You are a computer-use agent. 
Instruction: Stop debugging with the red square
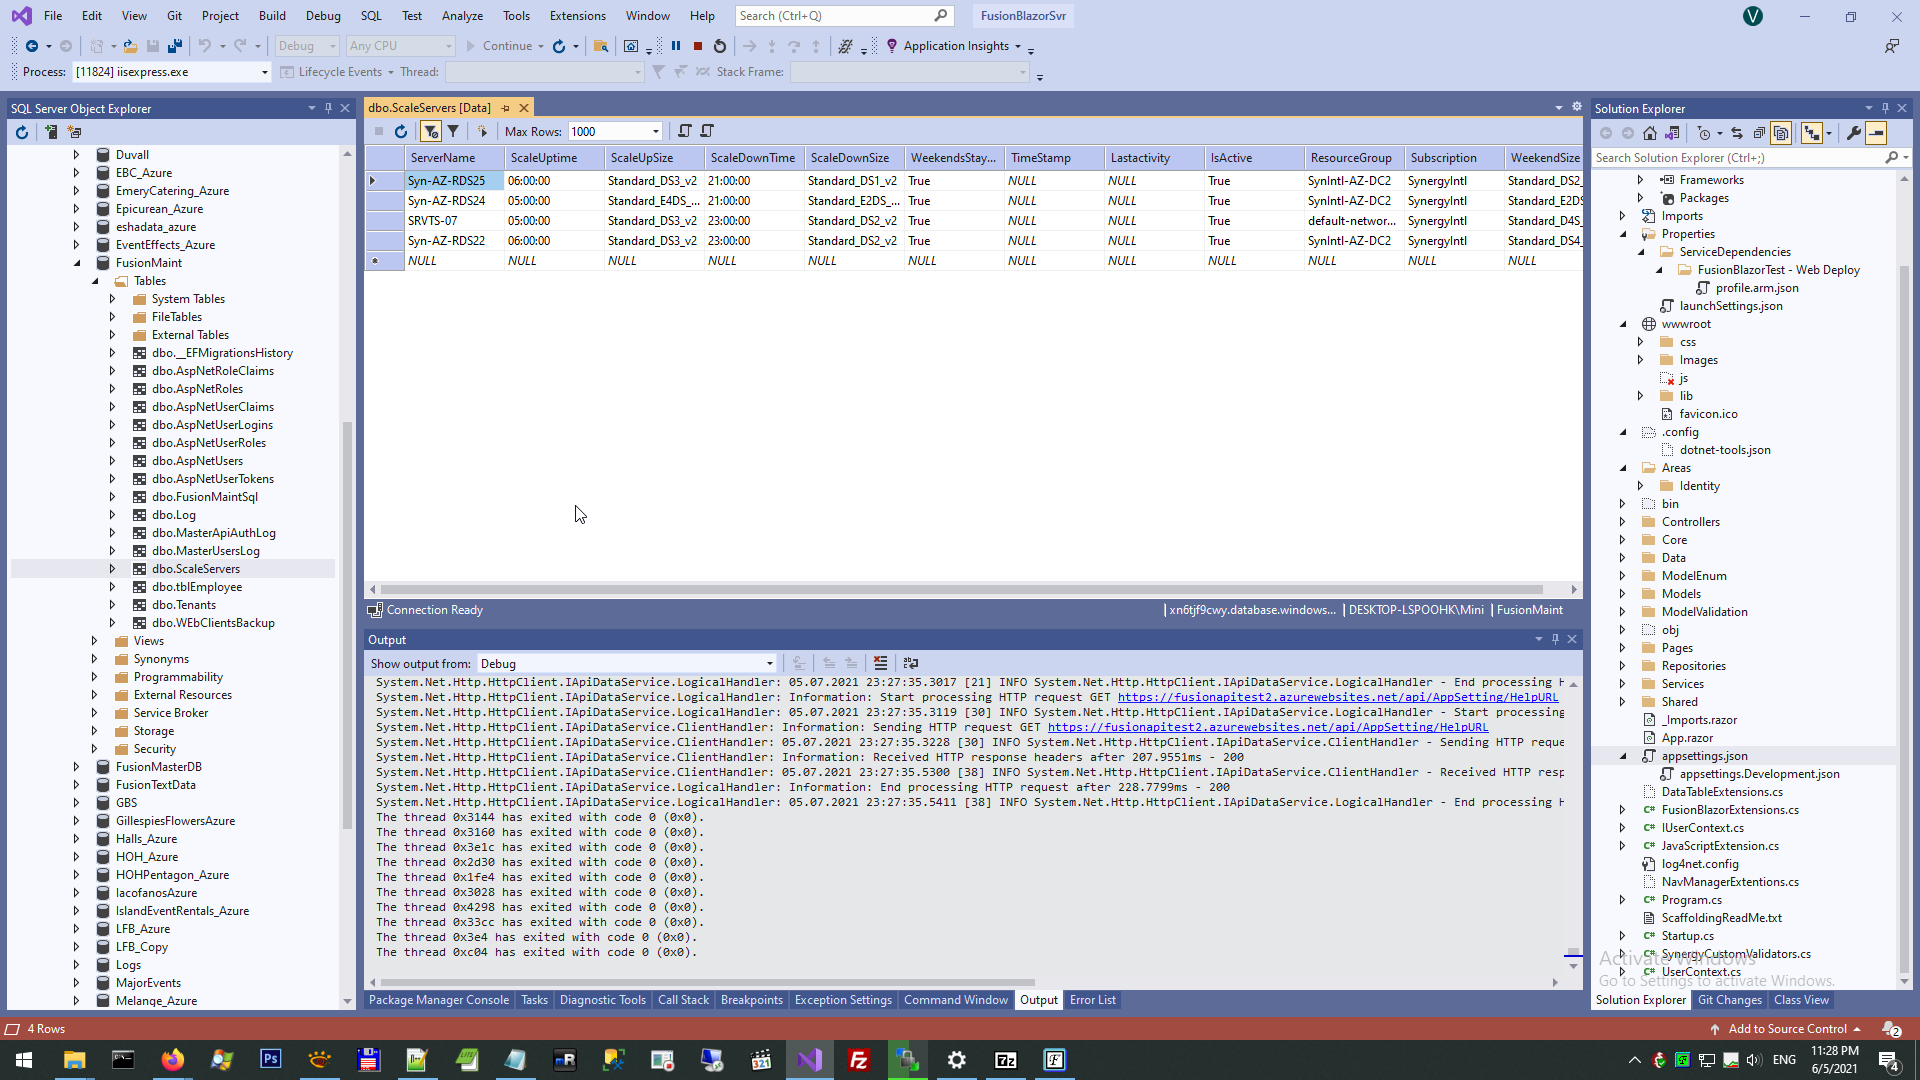698,46
